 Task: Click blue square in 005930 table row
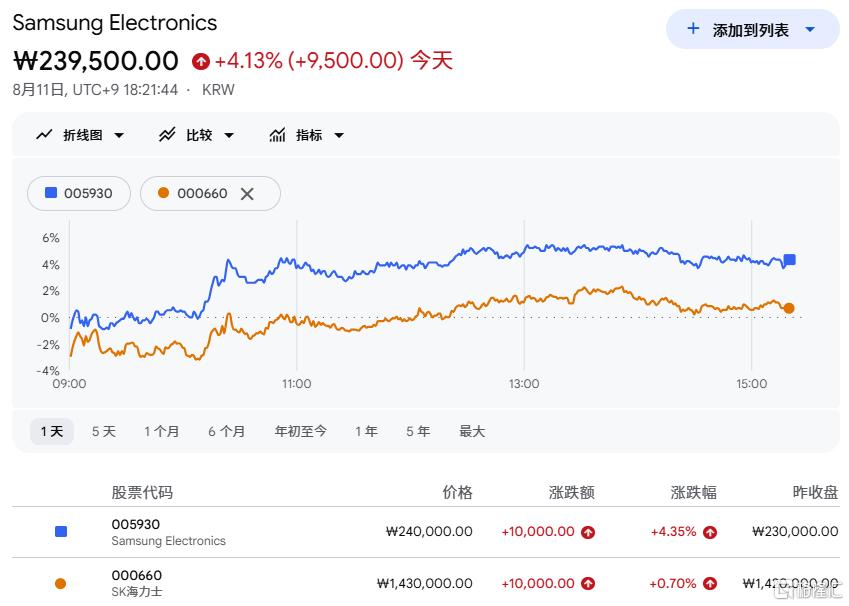click(61, 532)
